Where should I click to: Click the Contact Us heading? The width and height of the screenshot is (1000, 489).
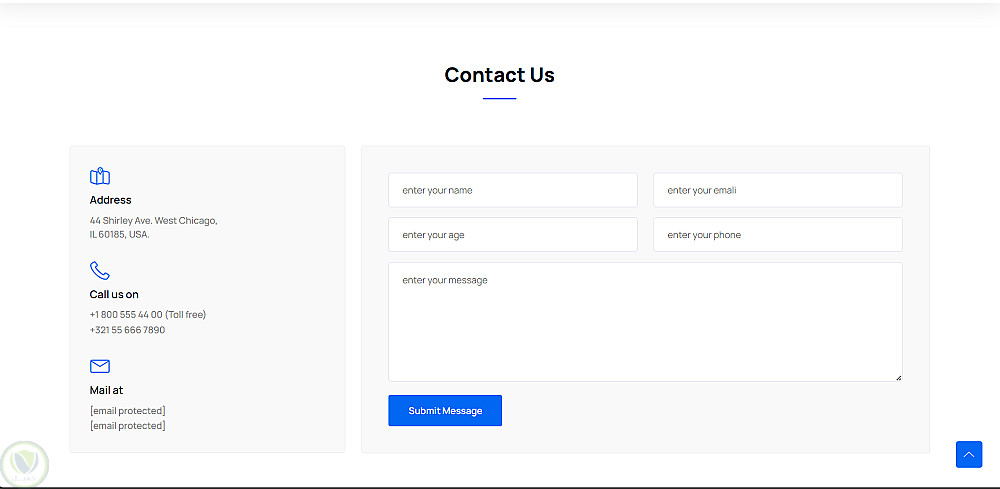coord(499,75)
